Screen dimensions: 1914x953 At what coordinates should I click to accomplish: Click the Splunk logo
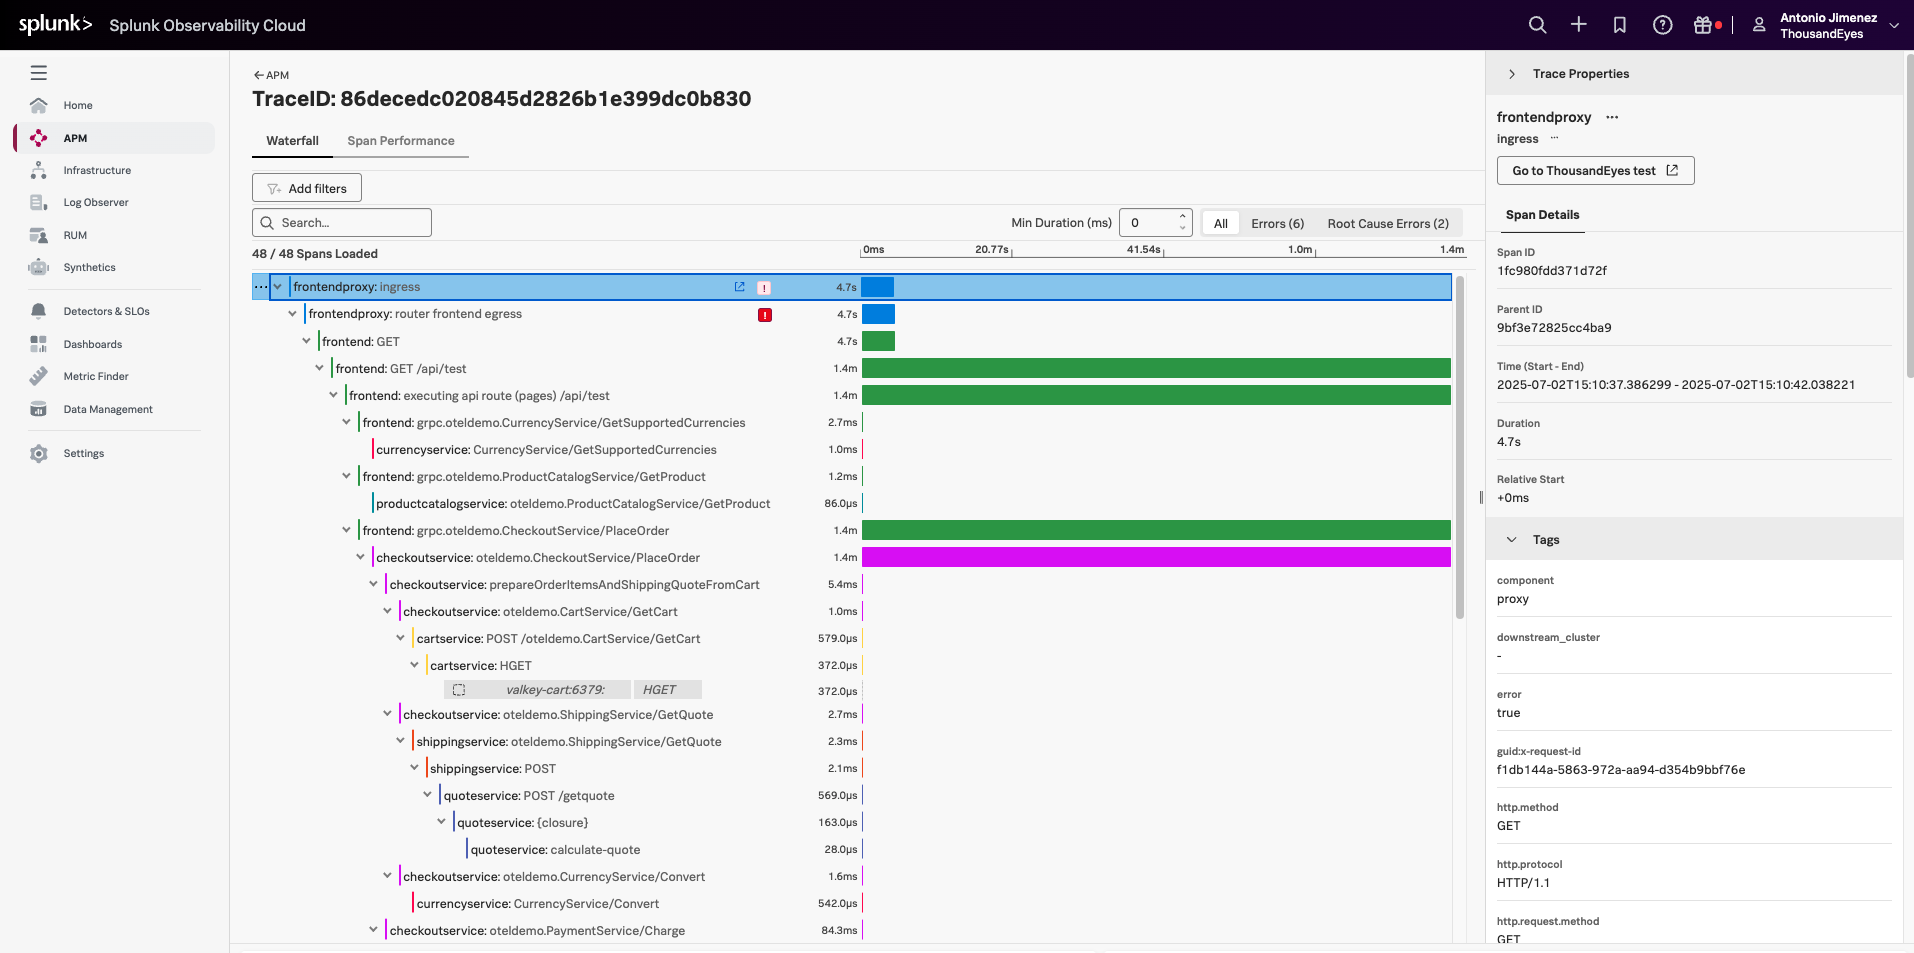(x=55, y=24)
